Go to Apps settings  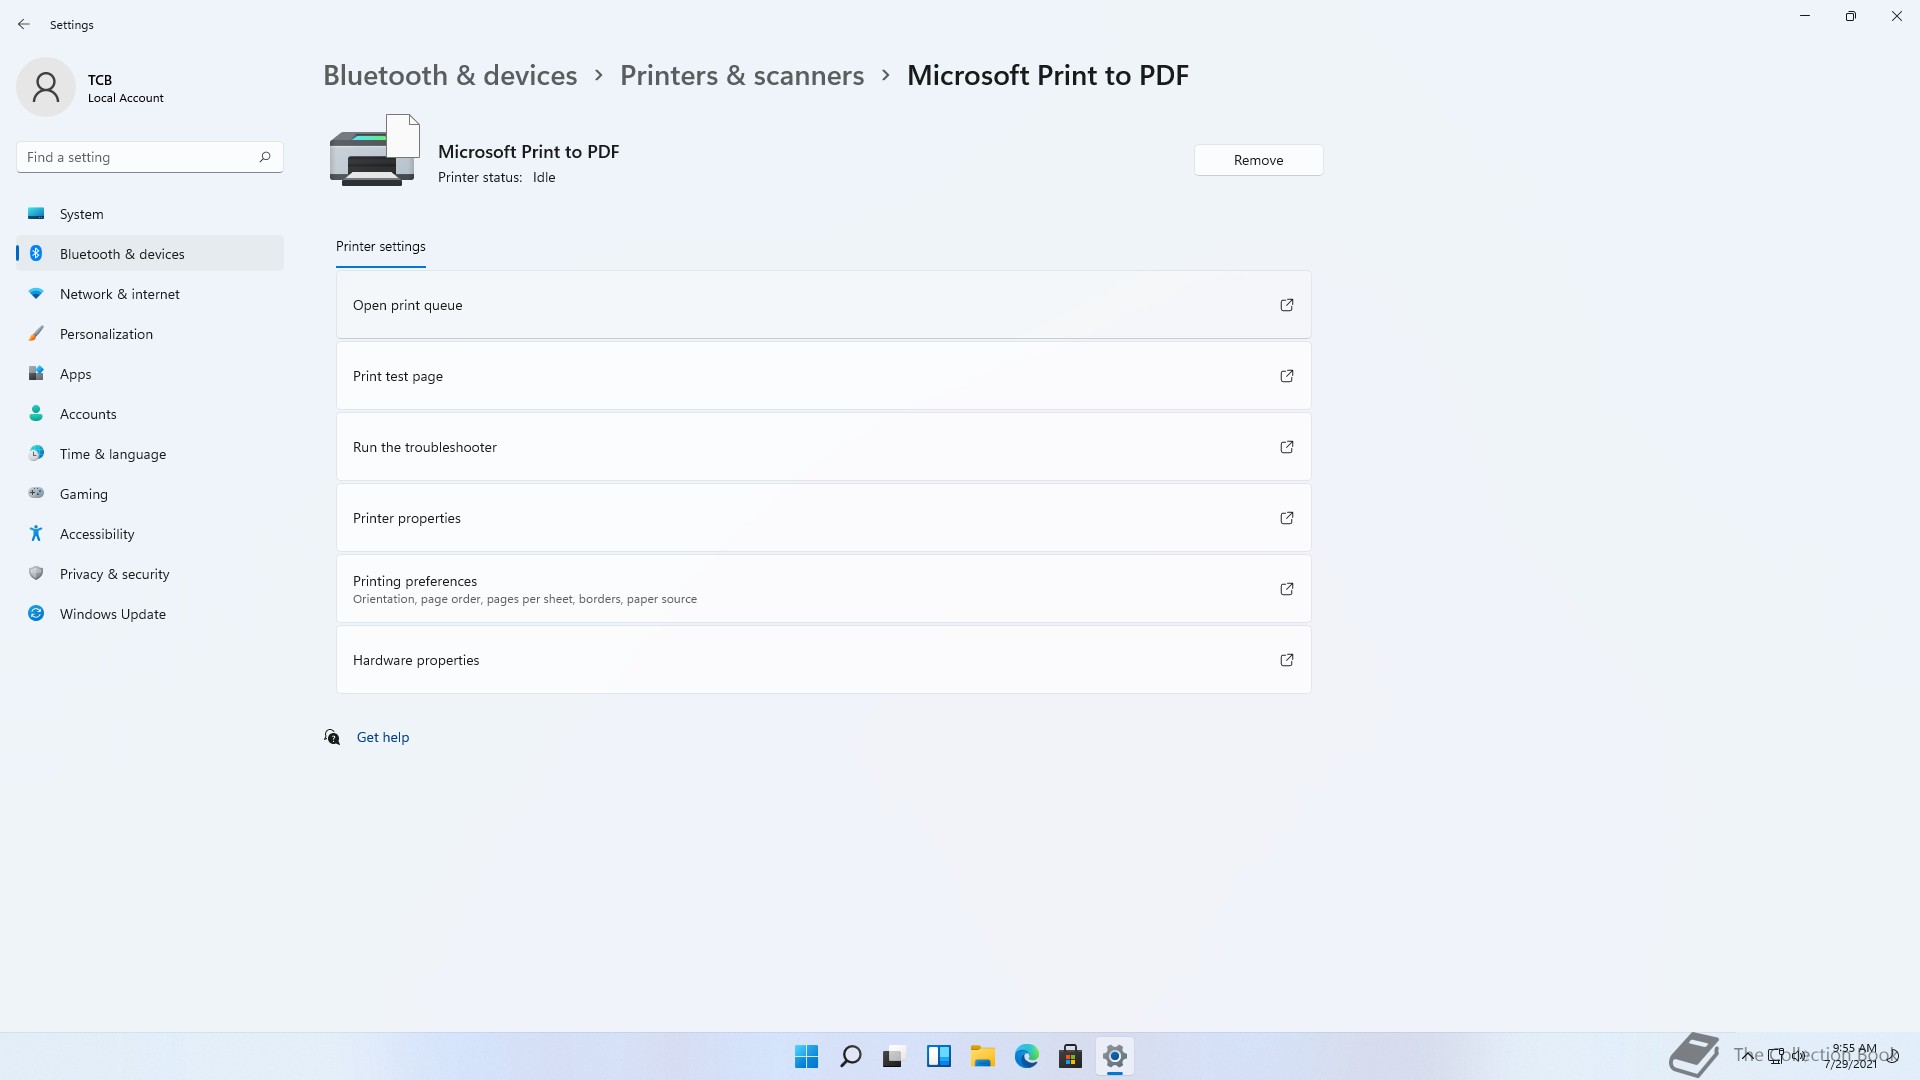[150, 373]
